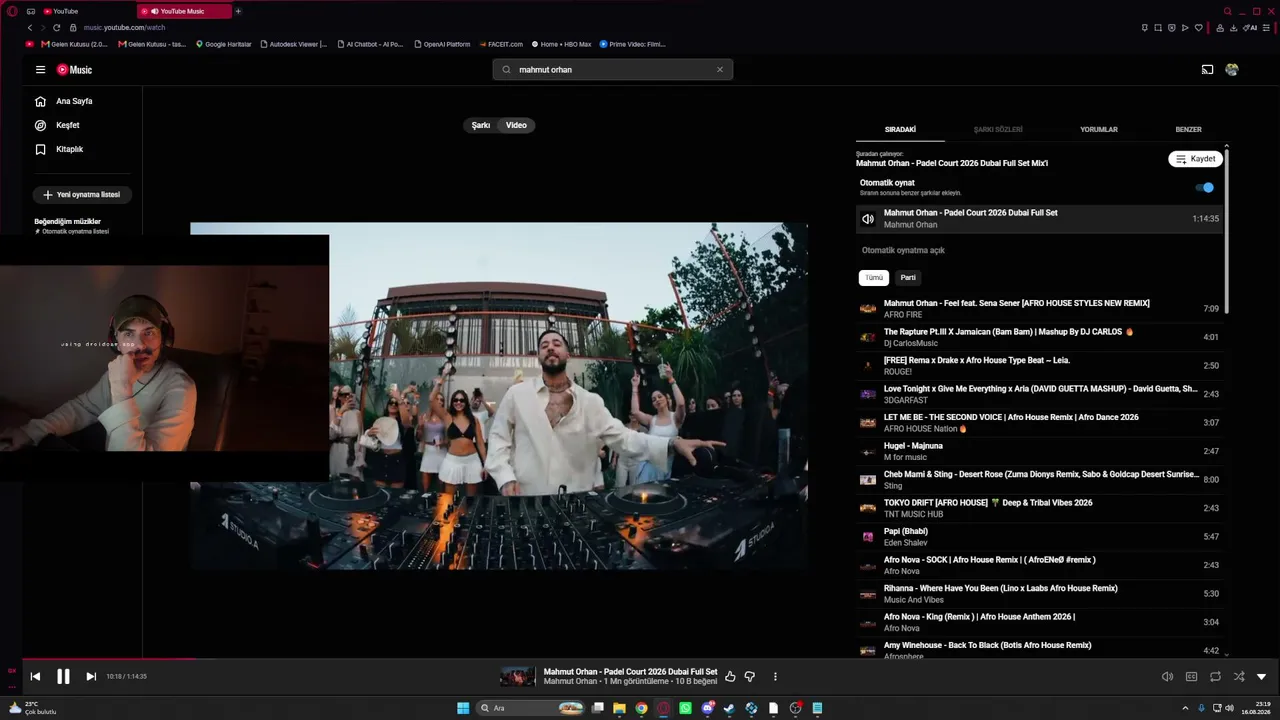Toggle repeat mode in player bar
The width and height of the screenshot is (1280, 720).
(1215, 677)
